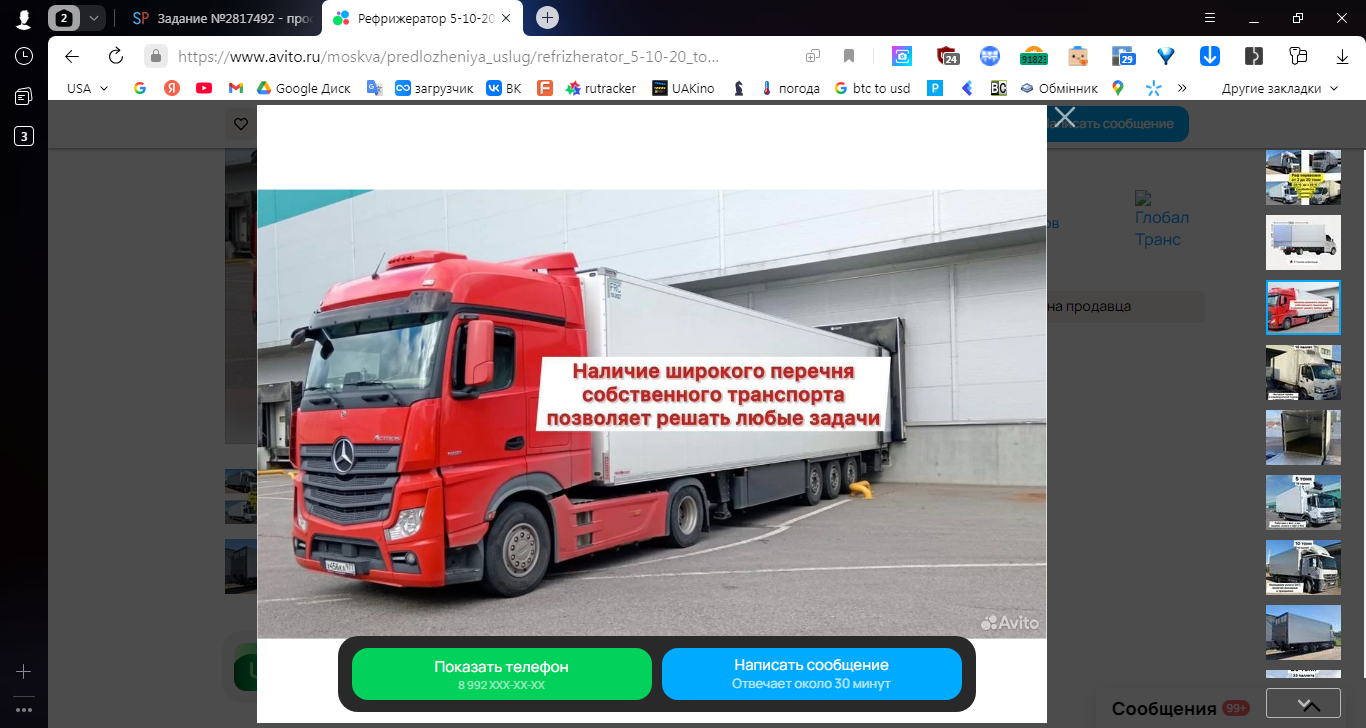Expand the Другие закладки folder
Image resolution: width=1366 pixels, height=728 pixels.
pos(1279,88)
